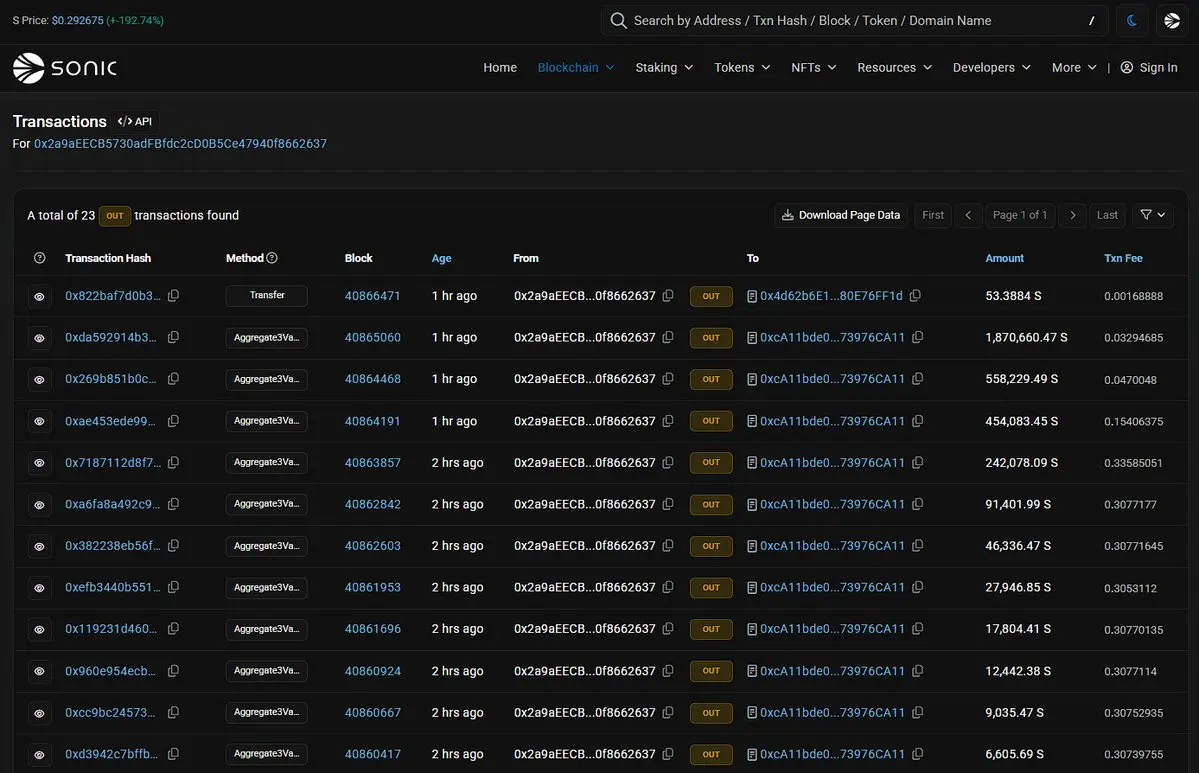The height and width of the screenshot is (773, 1199).
Task: Click the help icon in table header
Action: 40,258
